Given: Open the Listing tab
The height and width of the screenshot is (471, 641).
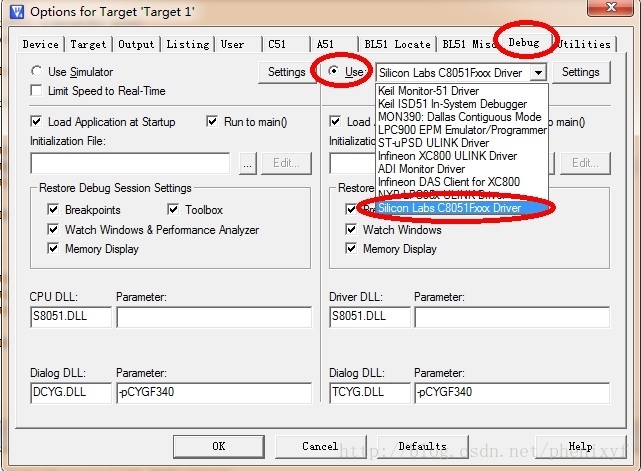Looking at the screenshot, I should [x=188, y=44].
